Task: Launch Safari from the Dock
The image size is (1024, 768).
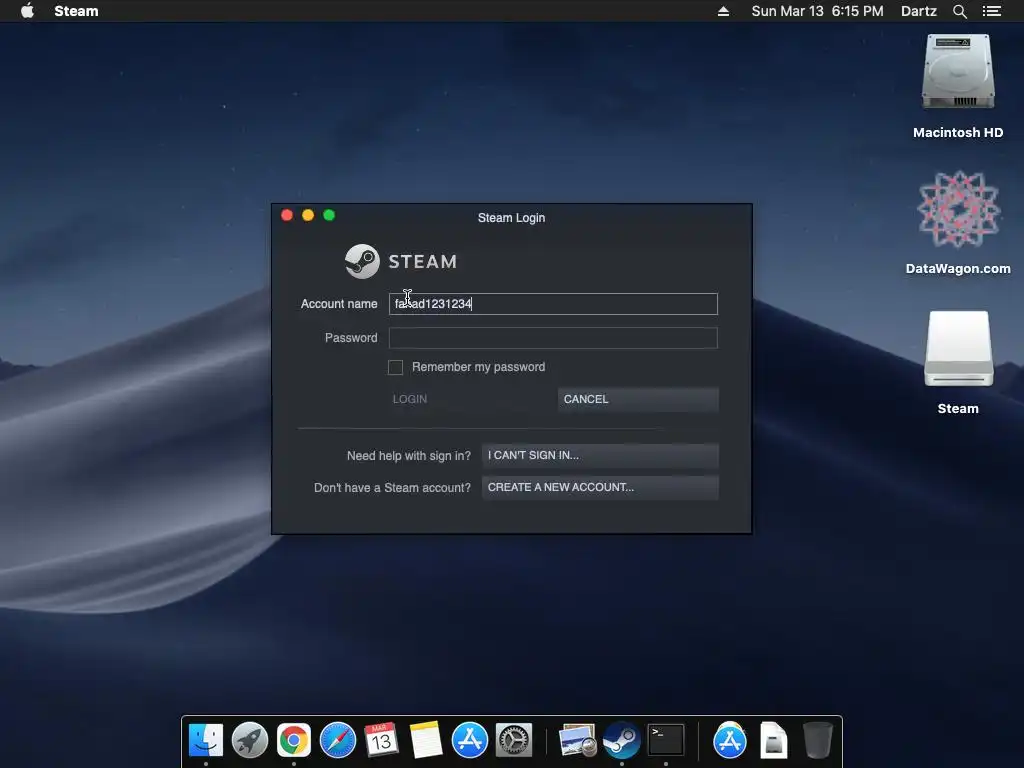Action: click(338, 740)
